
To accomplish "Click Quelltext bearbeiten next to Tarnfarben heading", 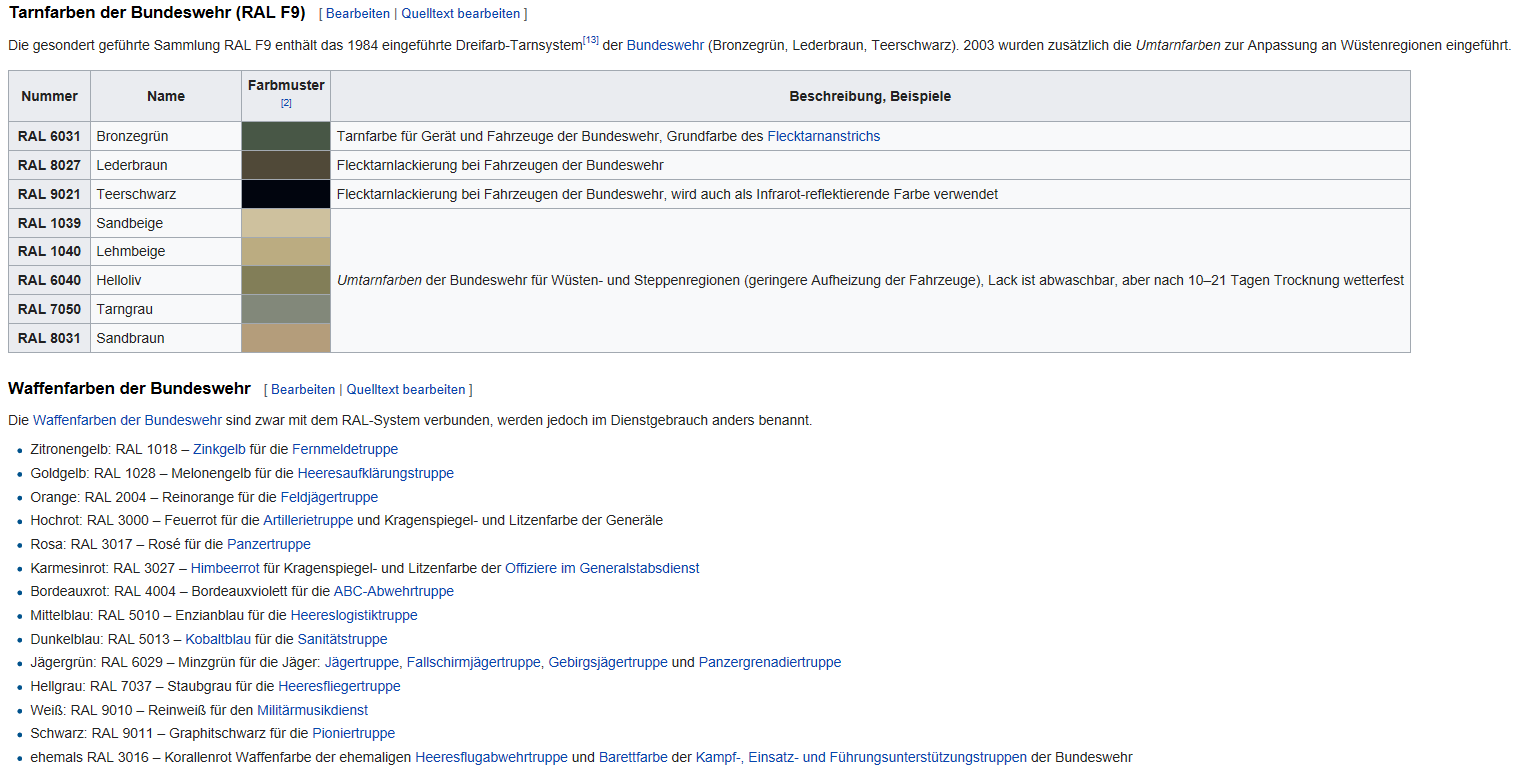I will pyautogui.click(x=461, y=14).
